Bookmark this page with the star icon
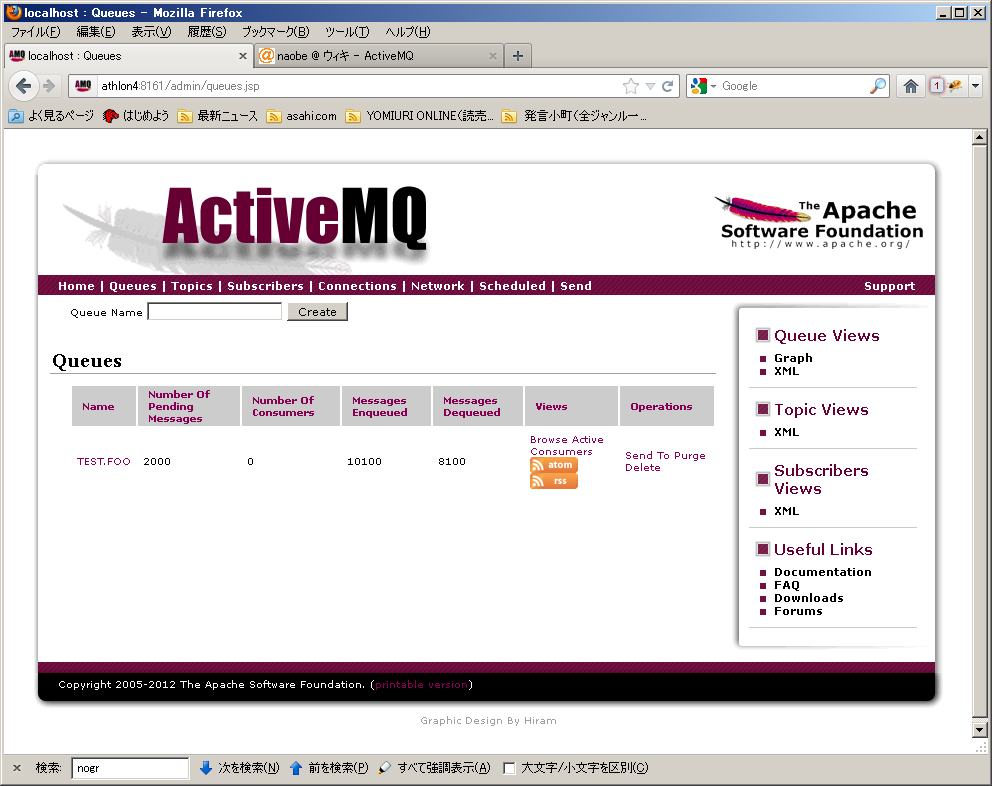 pyautogui.click(x=631, y=86)
